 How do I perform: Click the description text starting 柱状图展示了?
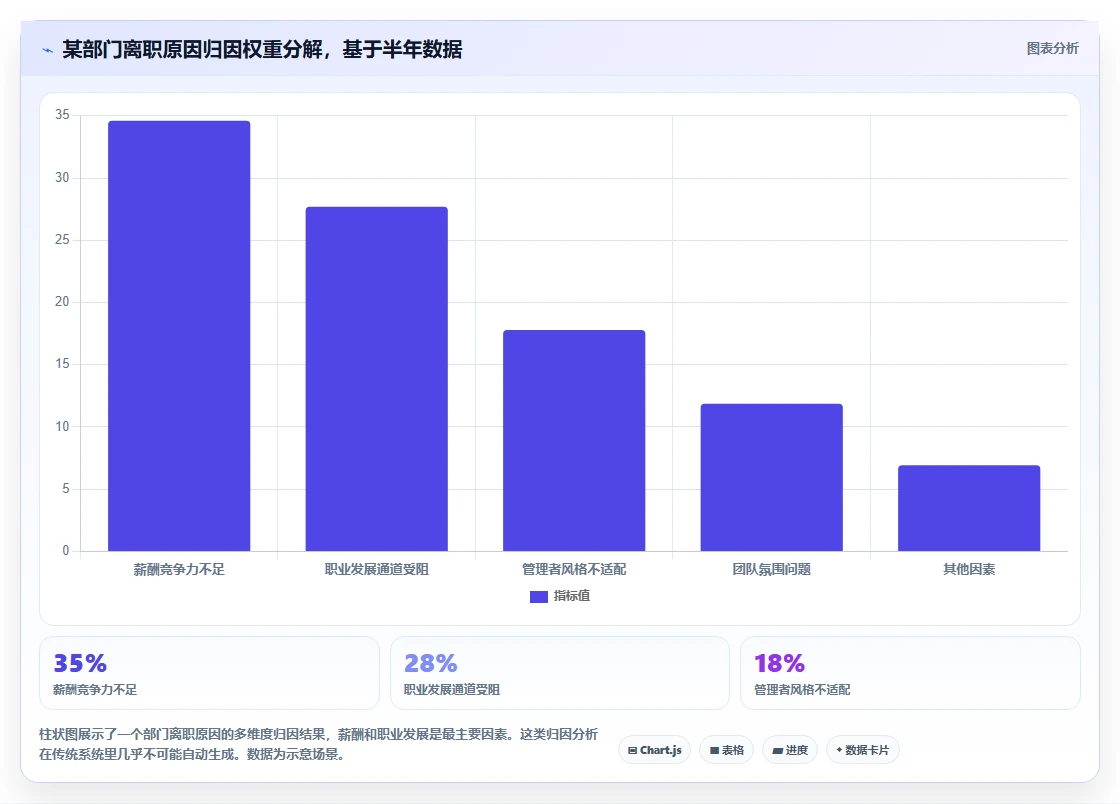(319, 744)
